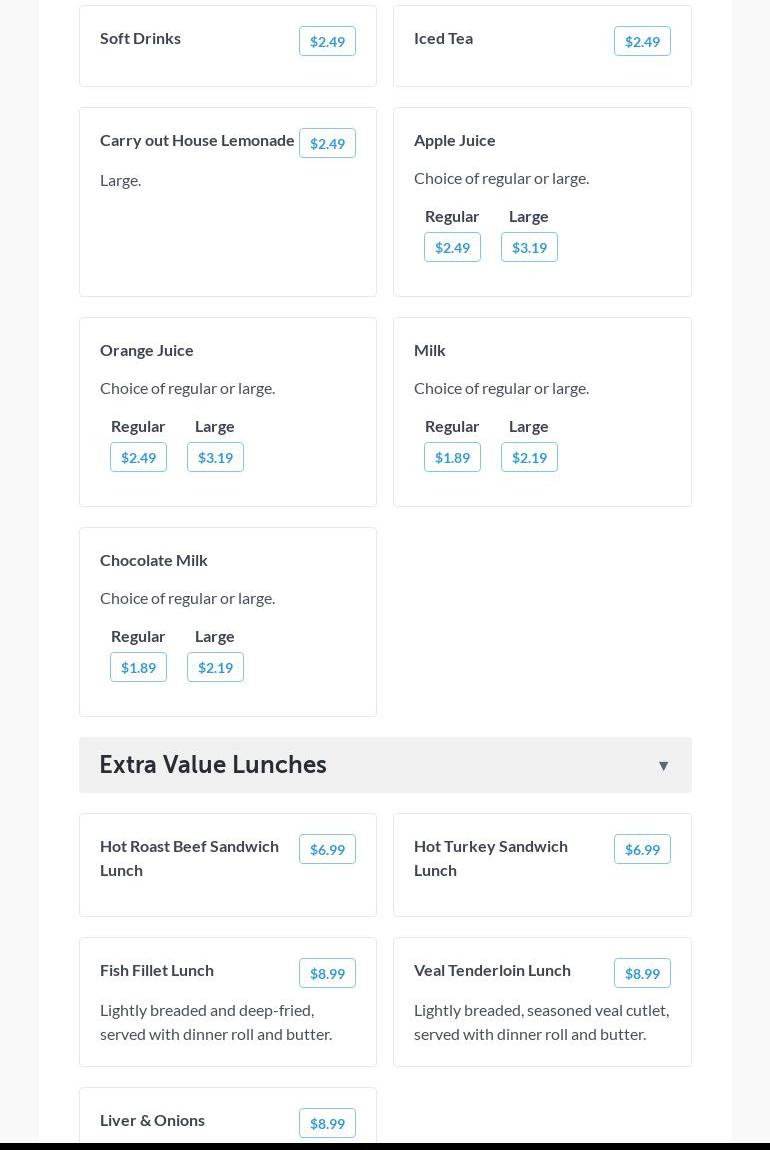Add Liver & Onions for $8.99

(327, 1123)
